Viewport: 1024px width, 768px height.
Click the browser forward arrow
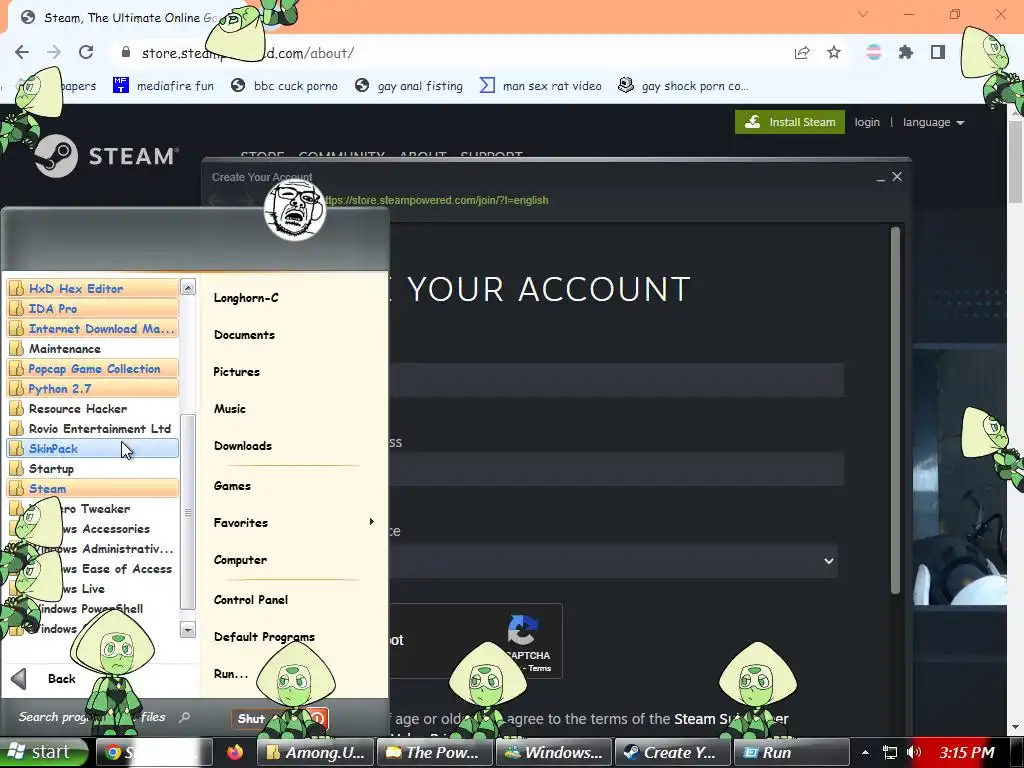pos(54,52)
